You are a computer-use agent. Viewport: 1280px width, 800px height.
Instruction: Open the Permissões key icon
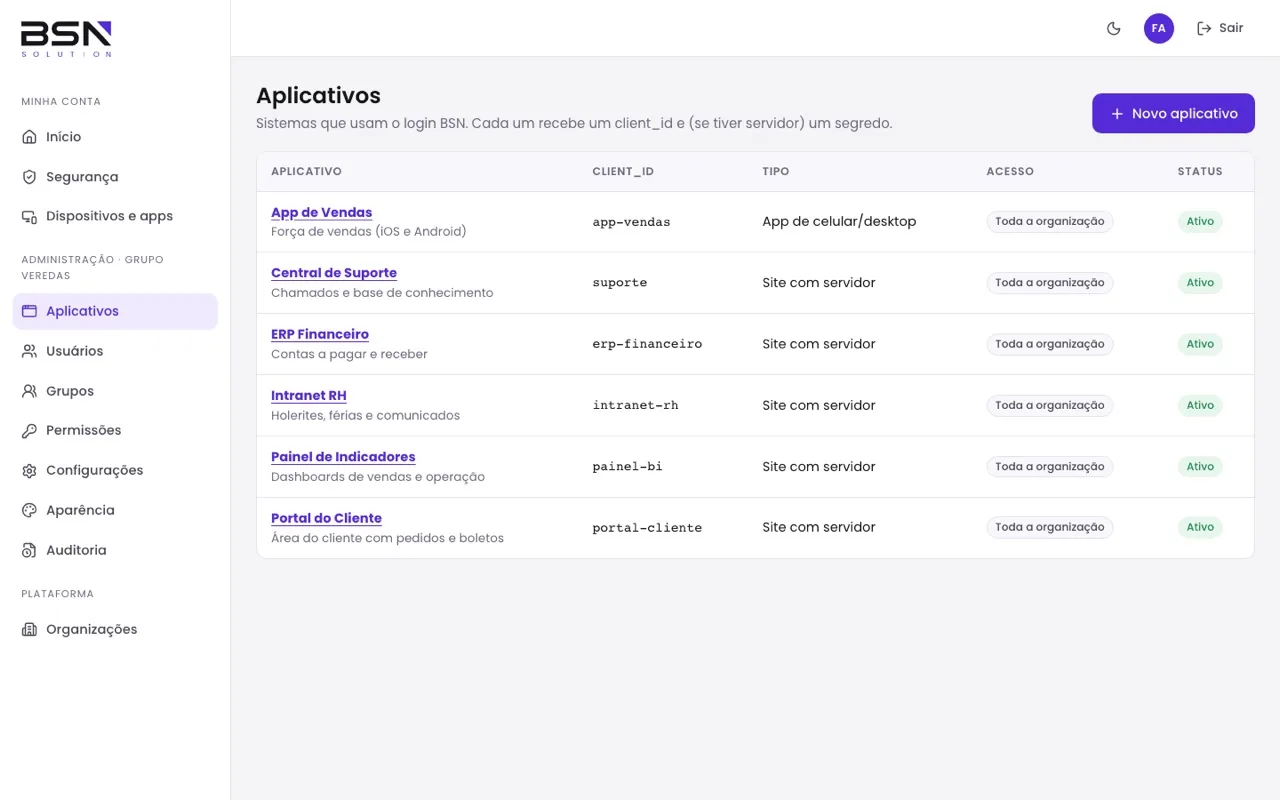tap(30, 431)
